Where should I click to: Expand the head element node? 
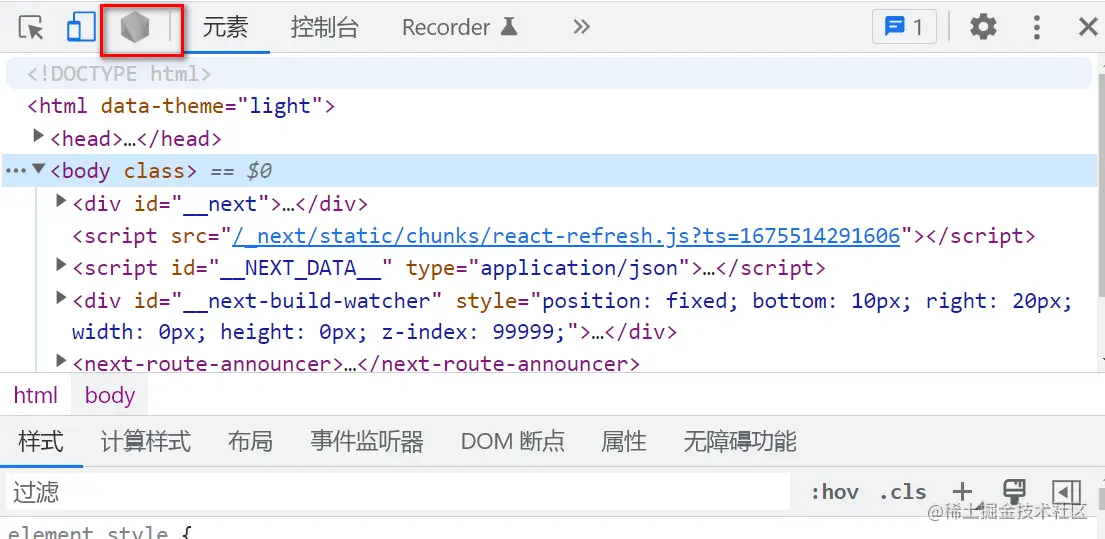39,135
